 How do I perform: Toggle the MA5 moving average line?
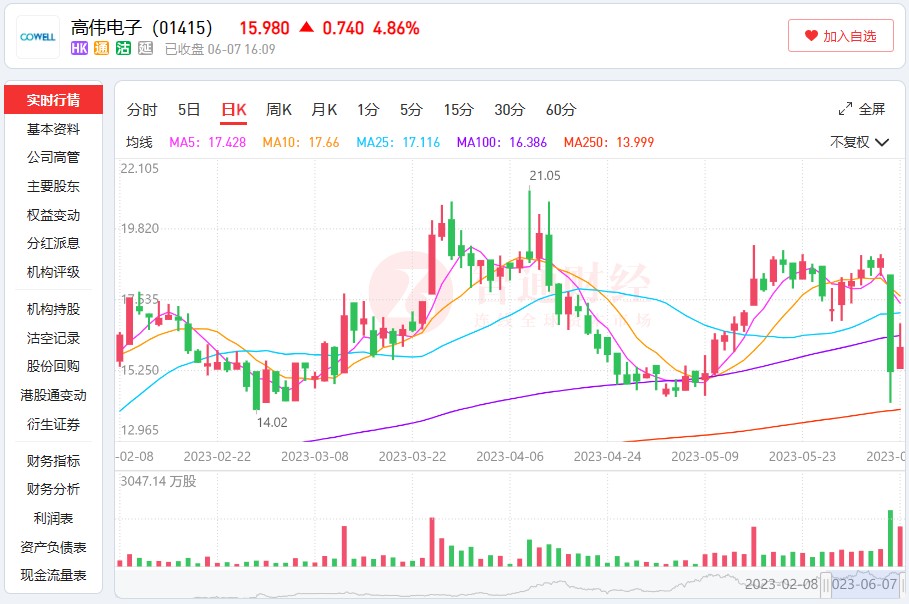(207, 142)
